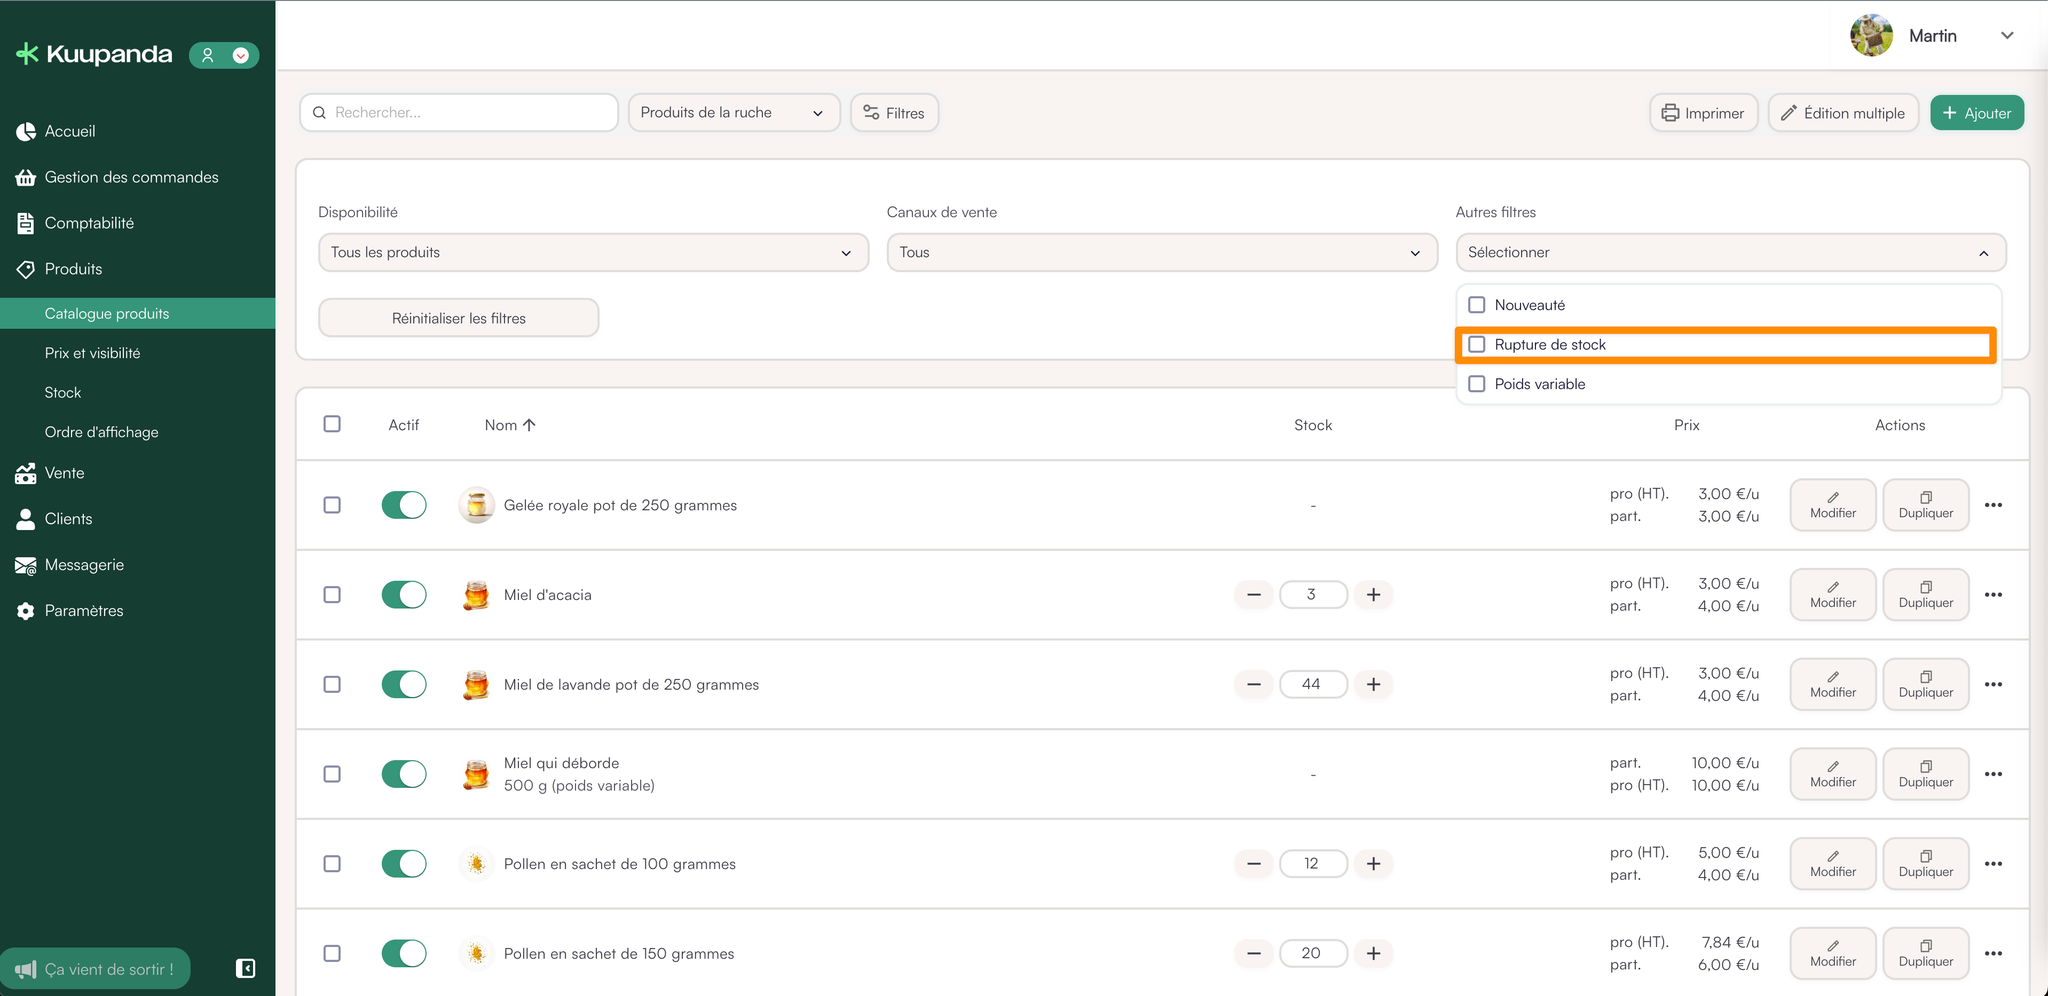
Task: Click the Paramètres gear icon
Action: click(26, 611)
